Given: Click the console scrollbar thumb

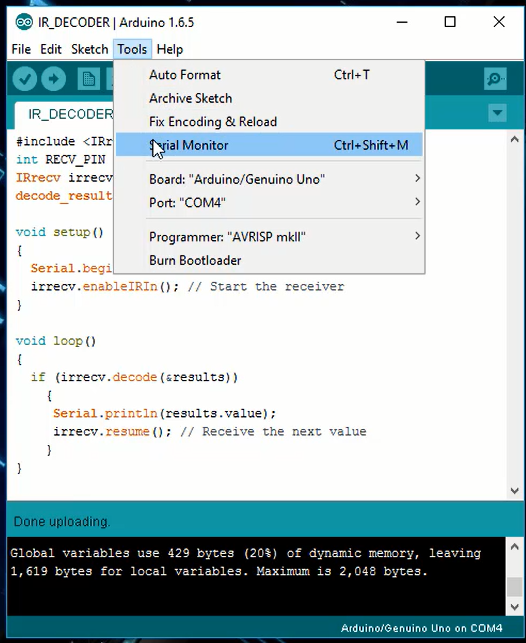Looking at the screenshot, I should tap(515, 587).
